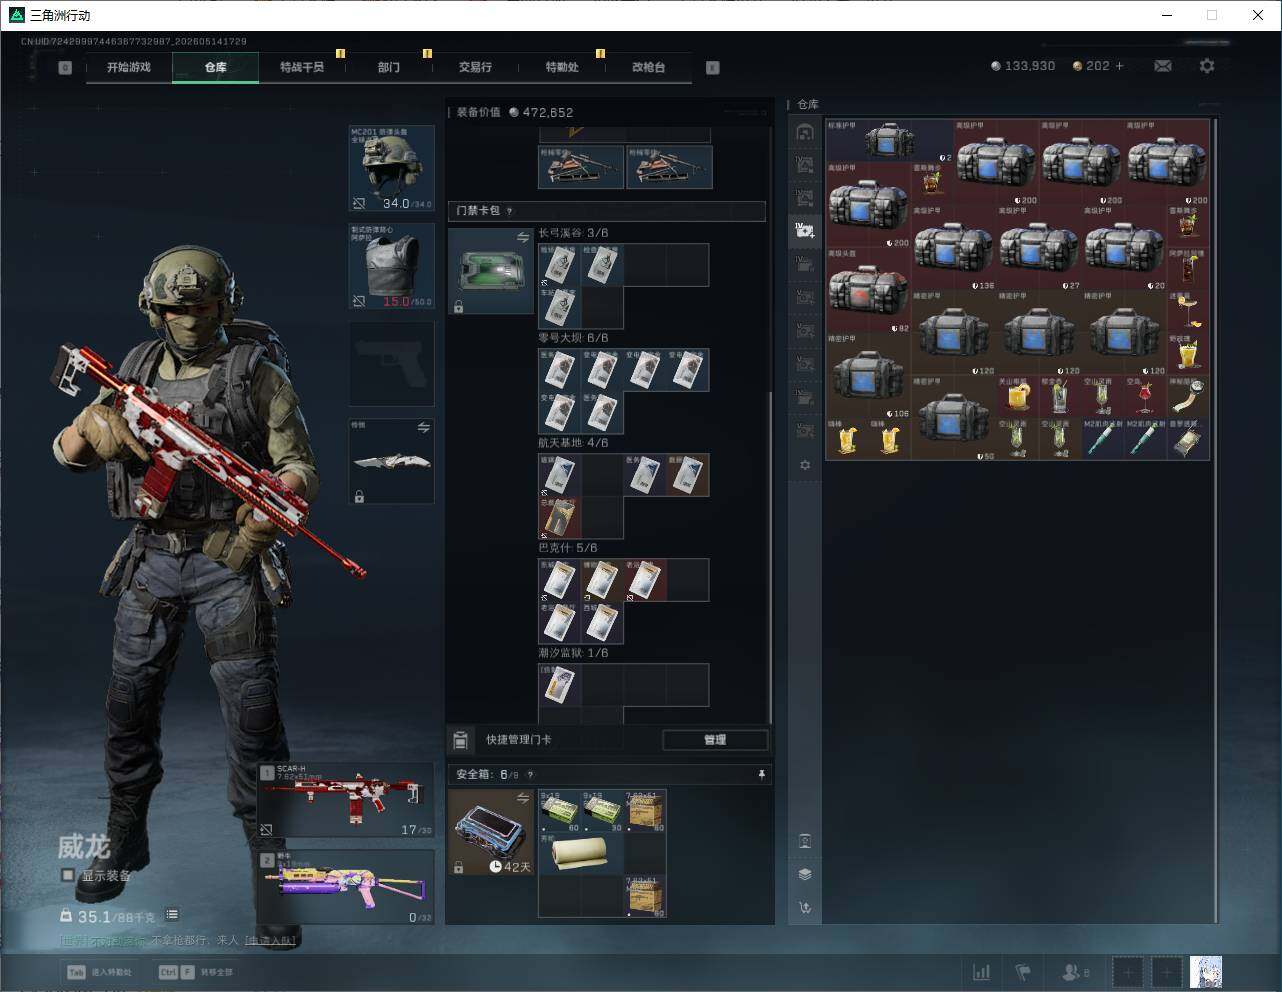The width and height of the screenshot is (1282, 992).
Task: Select the cloth roll in safe box
Action: 581,854
